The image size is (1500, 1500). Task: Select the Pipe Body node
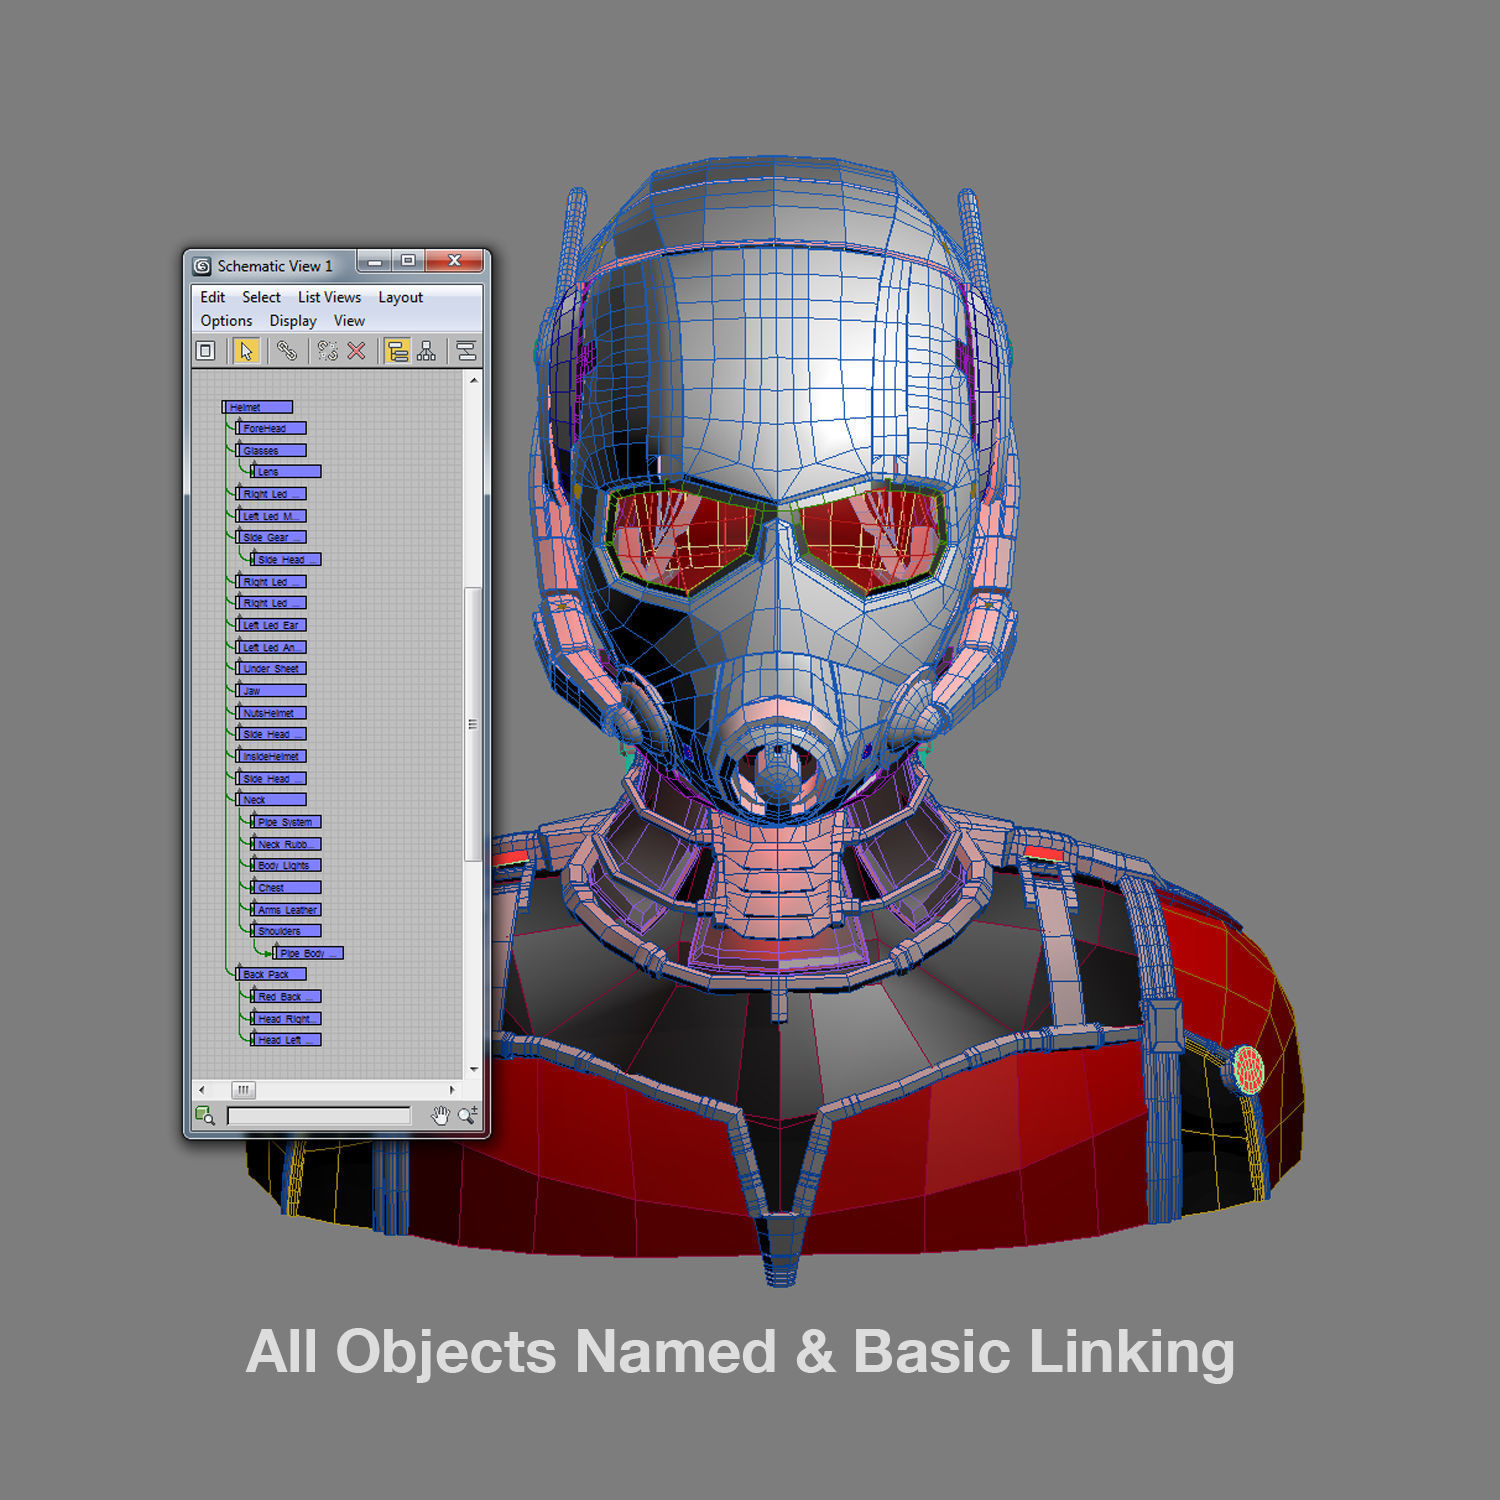pyautogui.click(x=308, y=953)
